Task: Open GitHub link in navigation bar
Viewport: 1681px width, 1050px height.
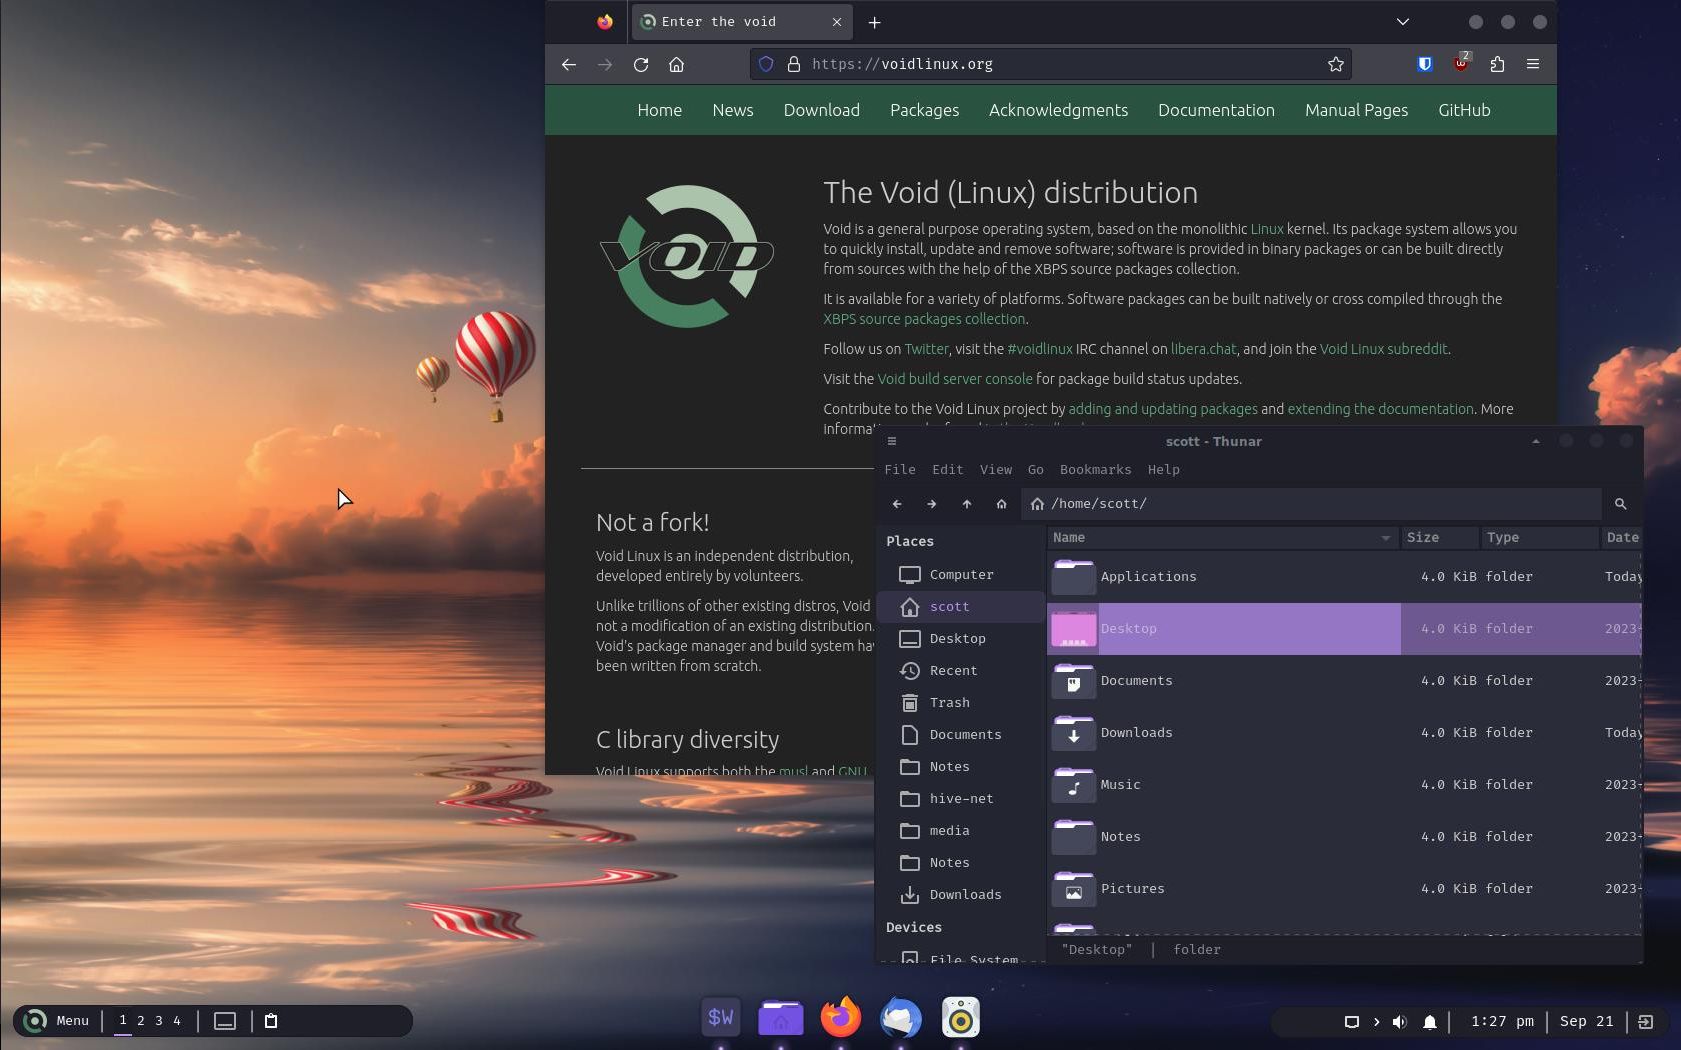Action: (1465, 110)
